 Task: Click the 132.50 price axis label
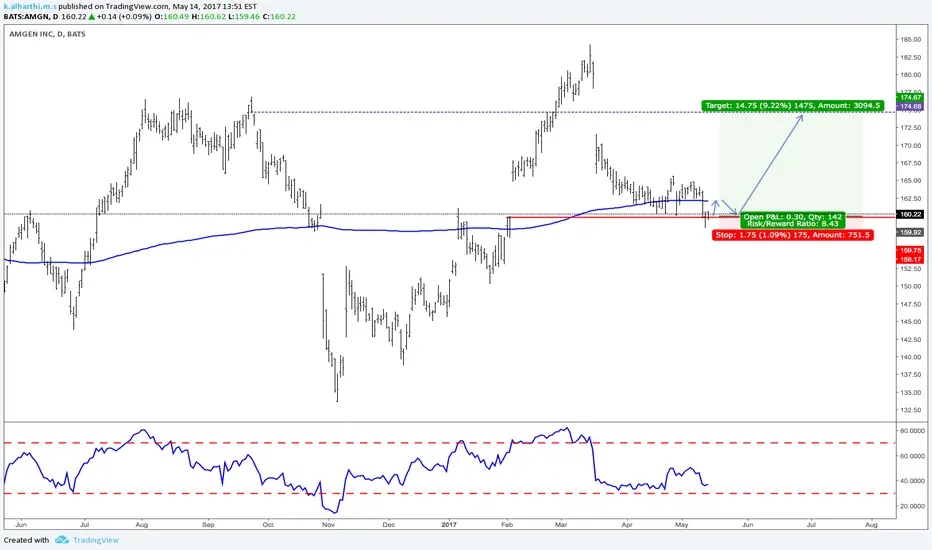click(911, 410)
